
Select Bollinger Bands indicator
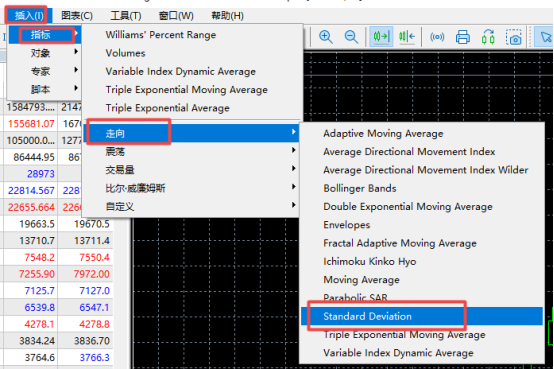click(360, 188)
